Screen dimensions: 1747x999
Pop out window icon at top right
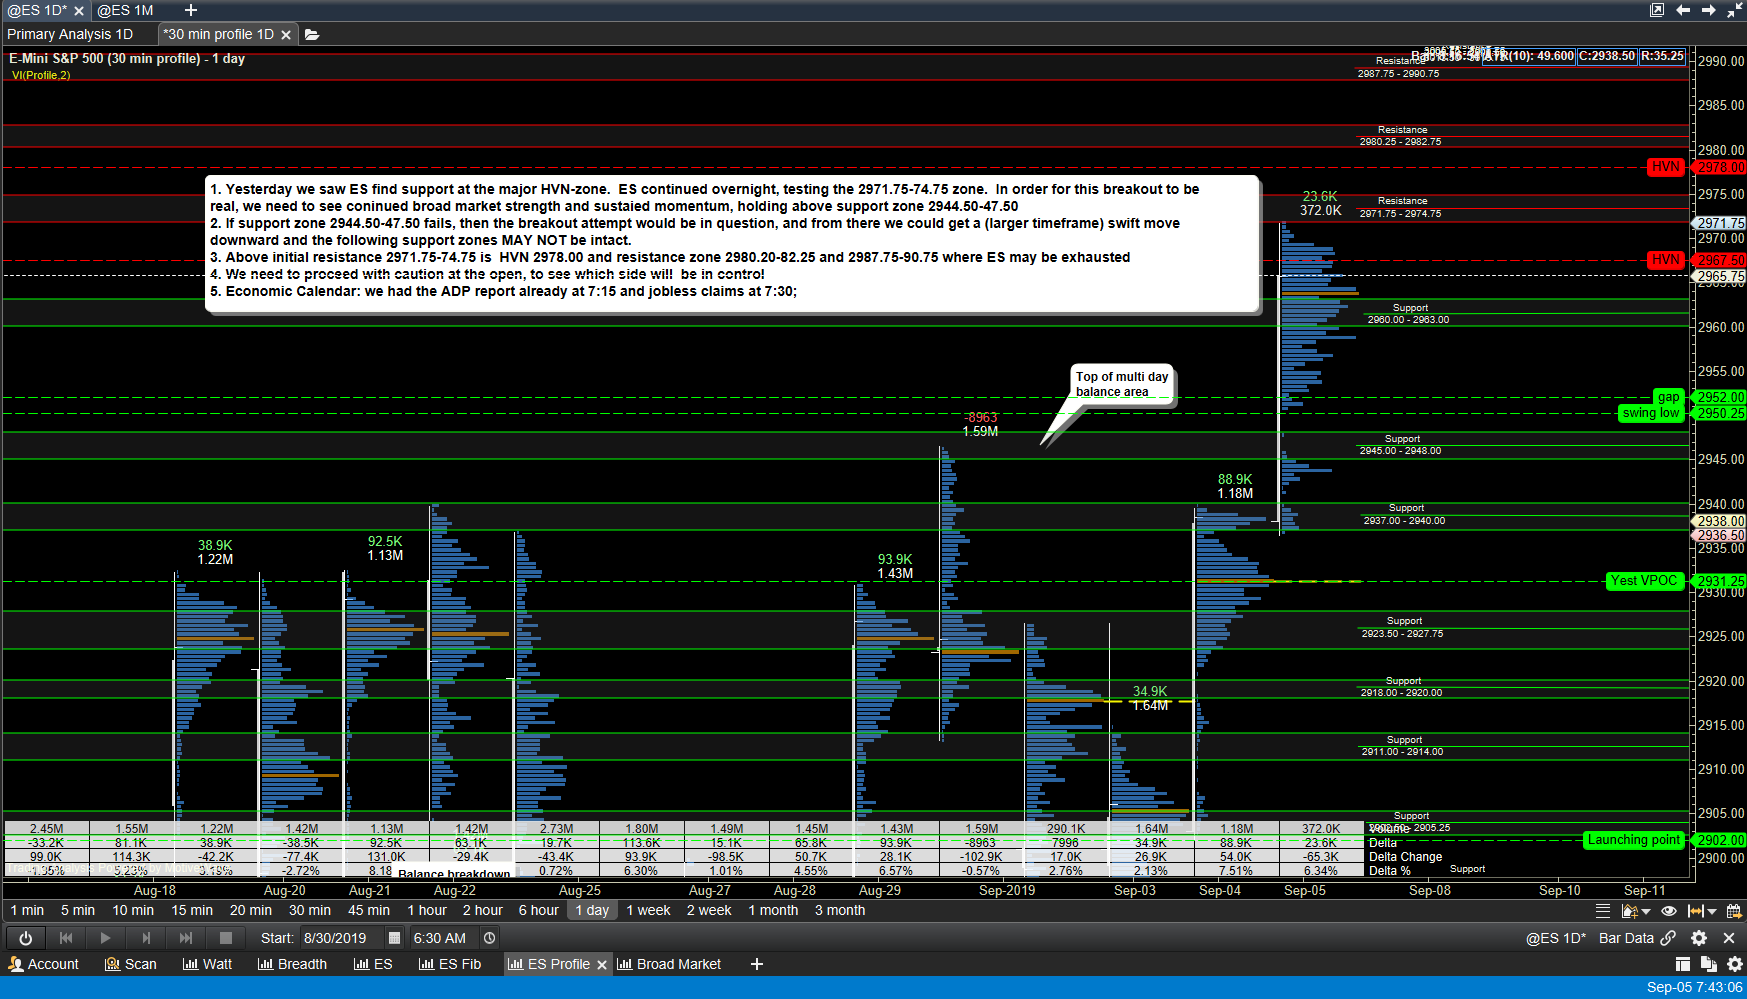coord(1657,10)
